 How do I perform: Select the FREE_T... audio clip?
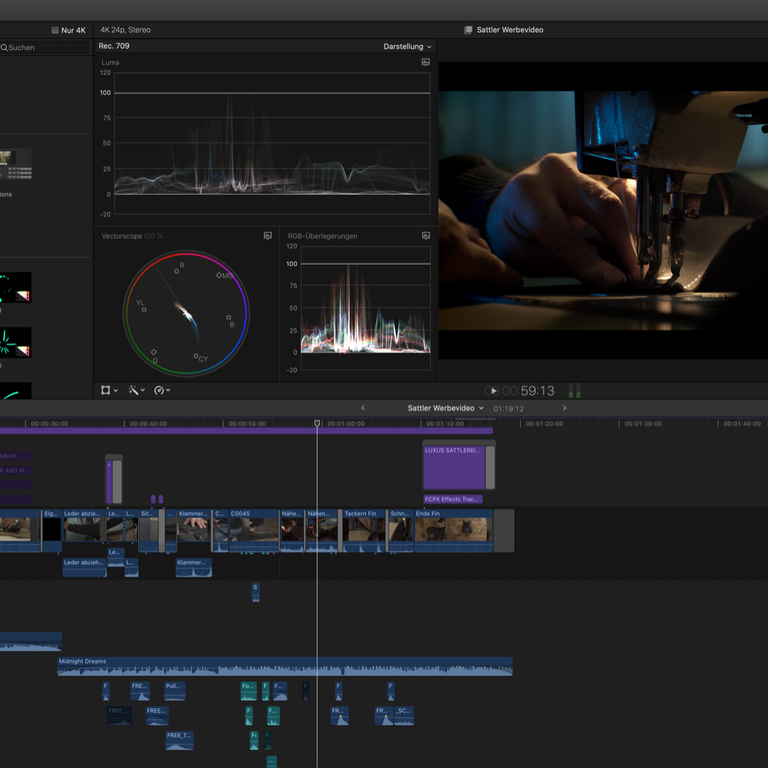coord(179,741)
